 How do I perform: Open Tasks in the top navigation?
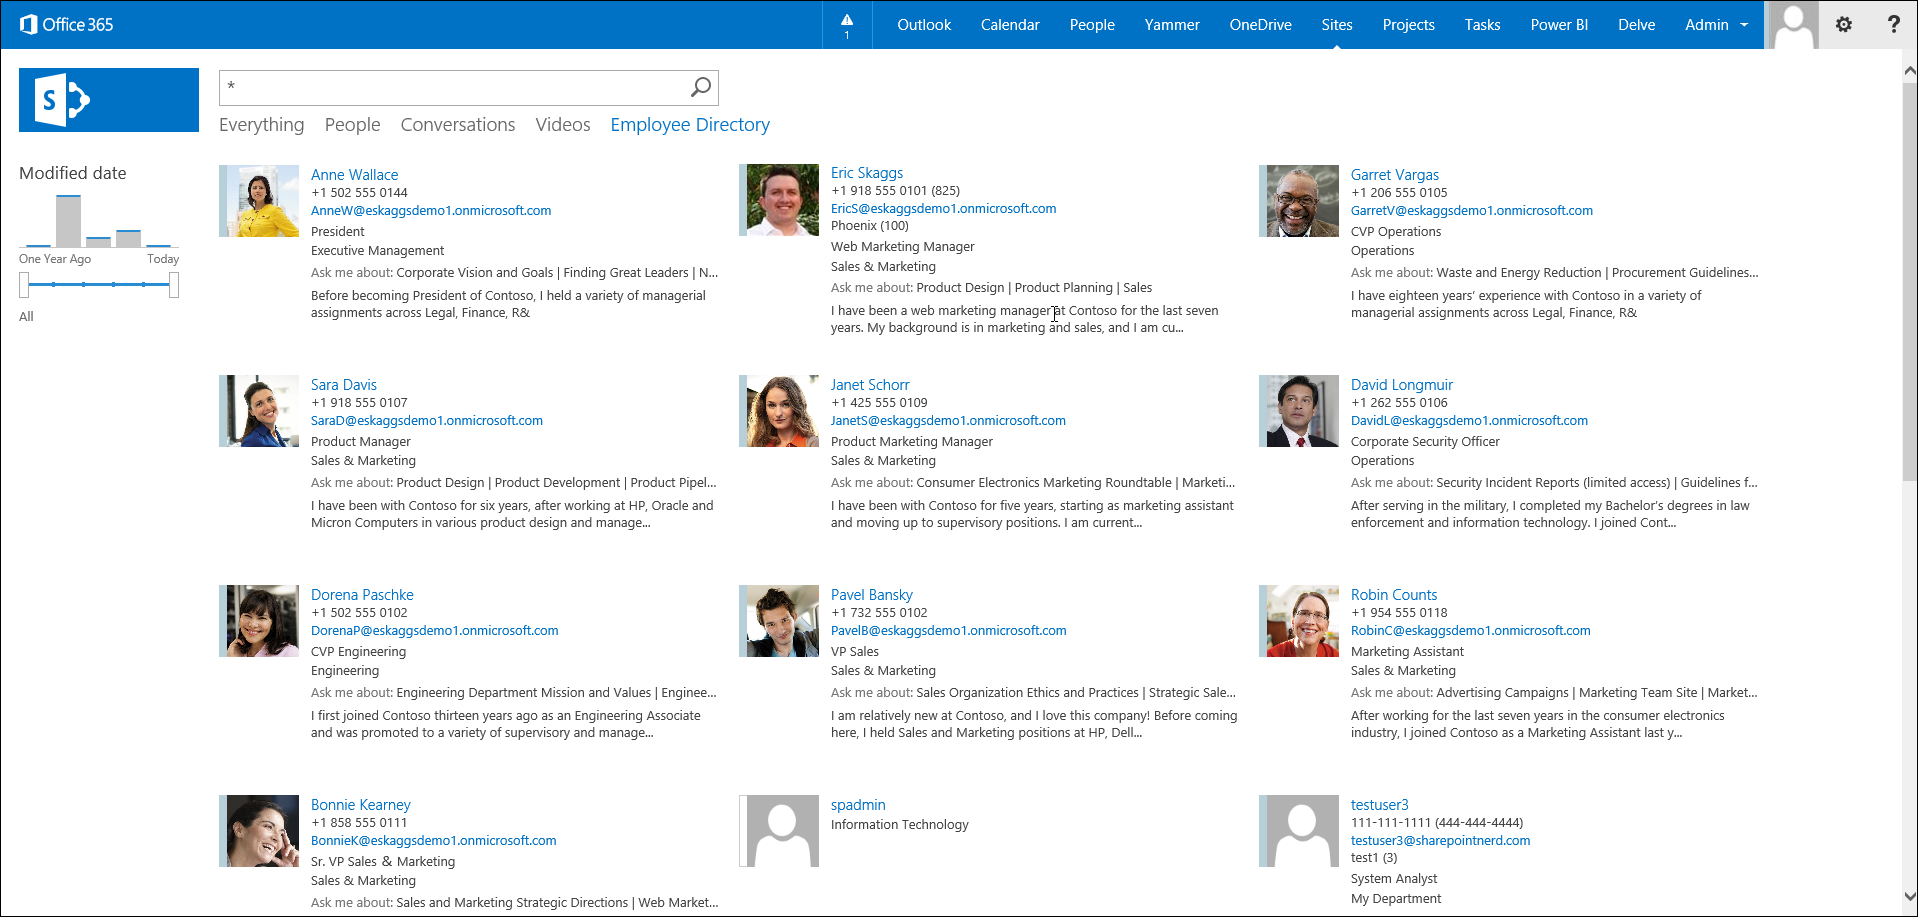1482,24
